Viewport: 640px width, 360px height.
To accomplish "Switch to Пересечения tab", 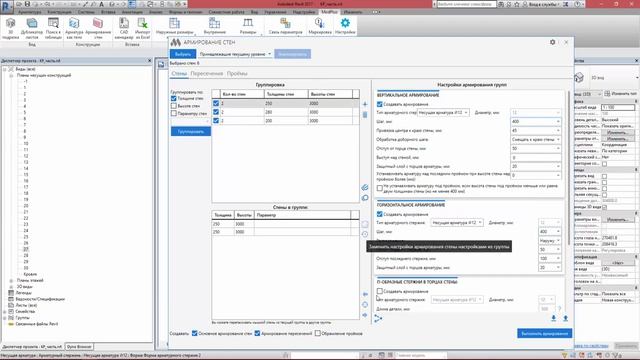I will (207, 73).
